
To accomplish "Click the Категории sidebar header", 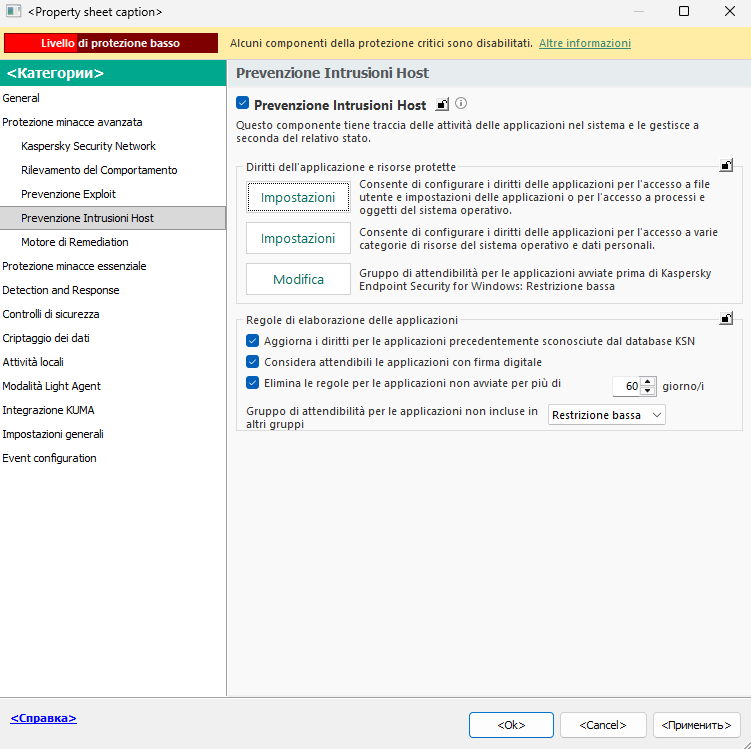I will pyautogui.click(x=113, y=73).
